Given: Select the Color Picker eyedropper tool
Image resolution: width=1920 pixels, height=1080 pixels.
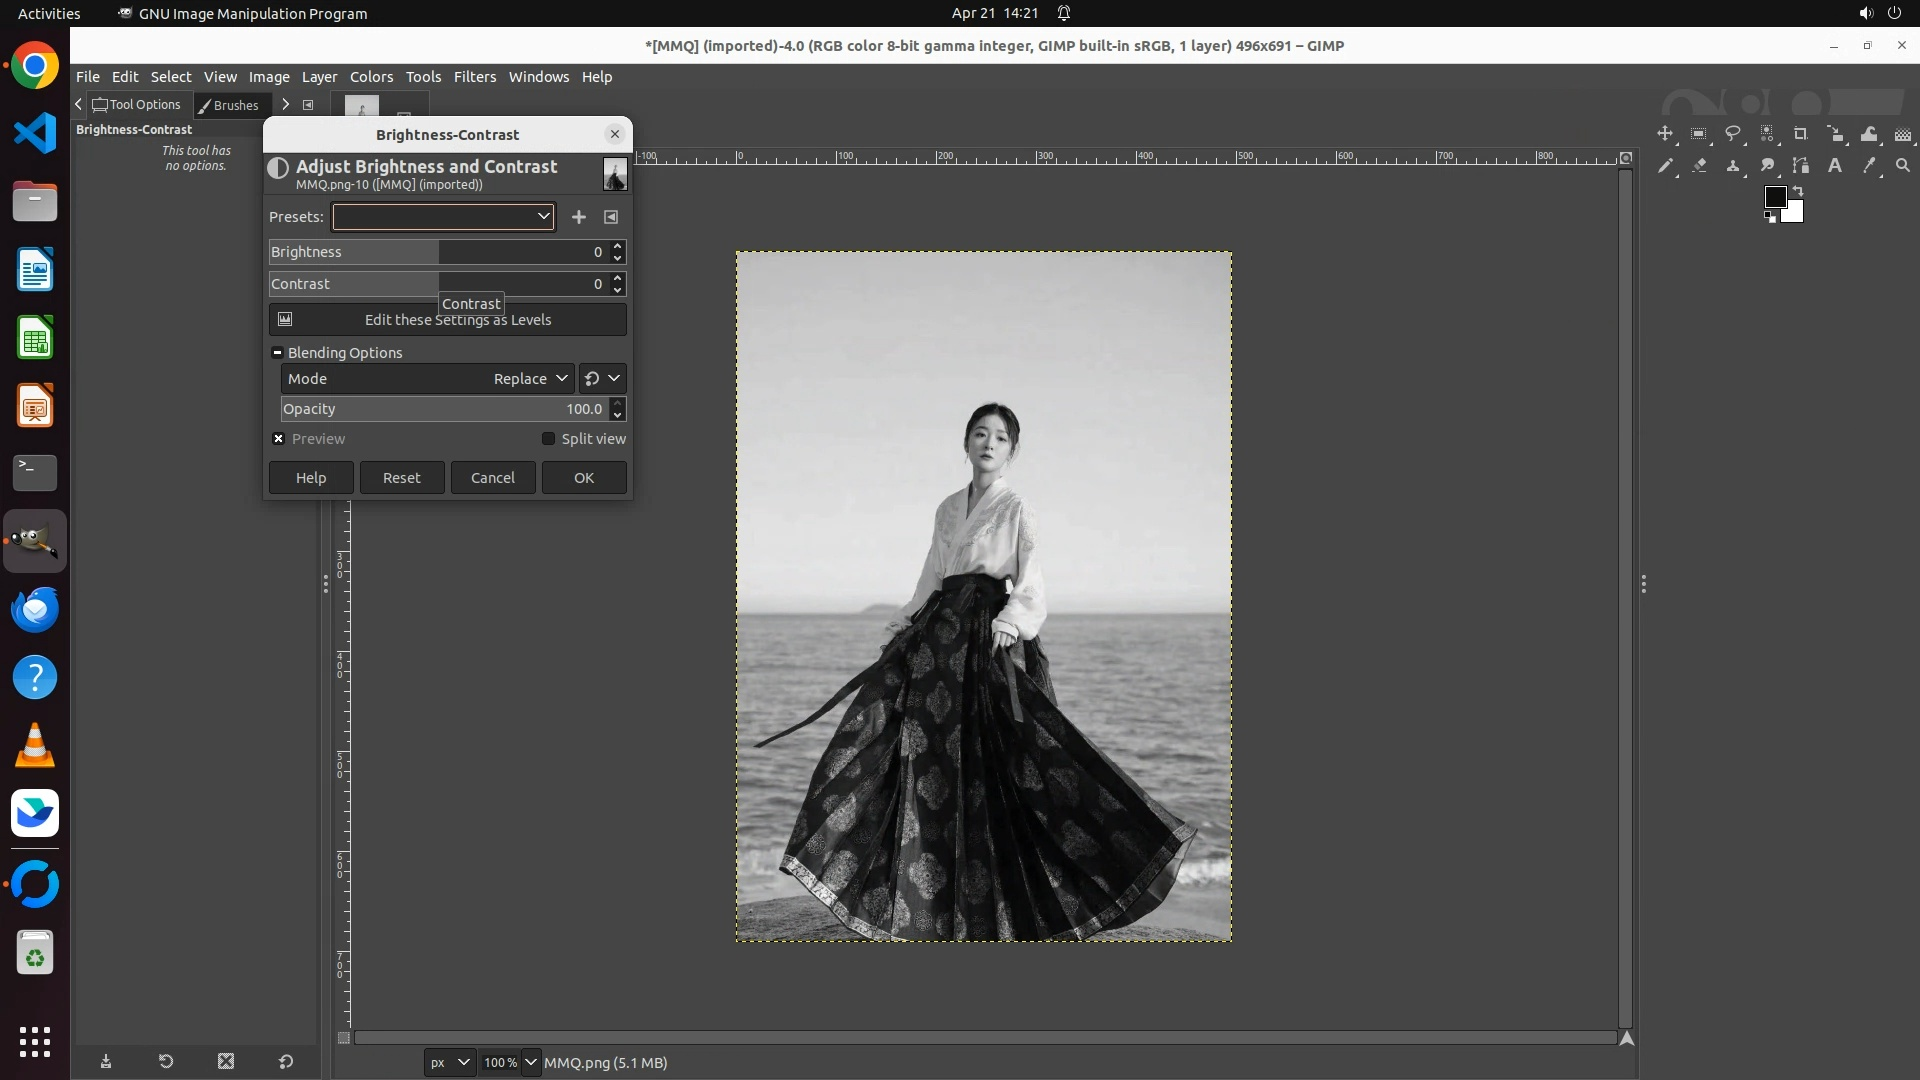Looking at the screenshot, I should click(x=1869, y=166).
